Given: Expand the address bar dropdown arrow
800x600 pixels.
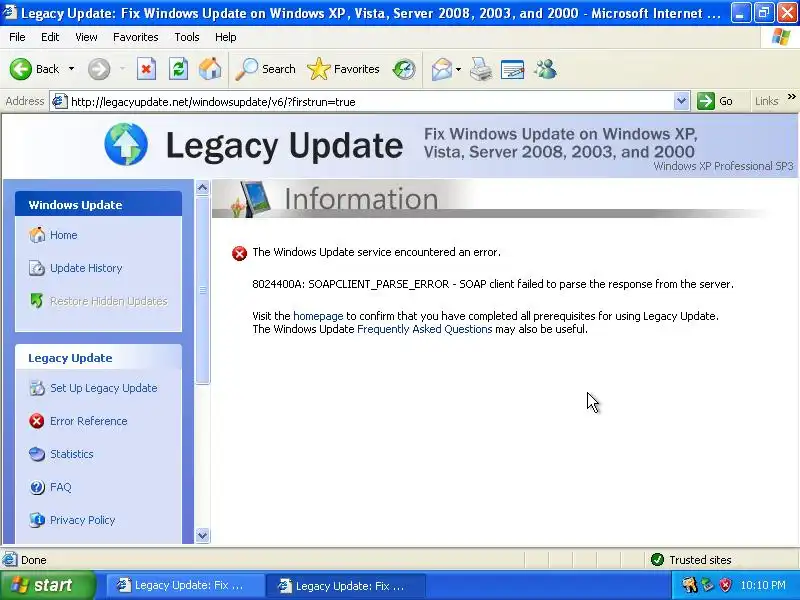Looking at the screenshot, I should click(x=681, y=102).
